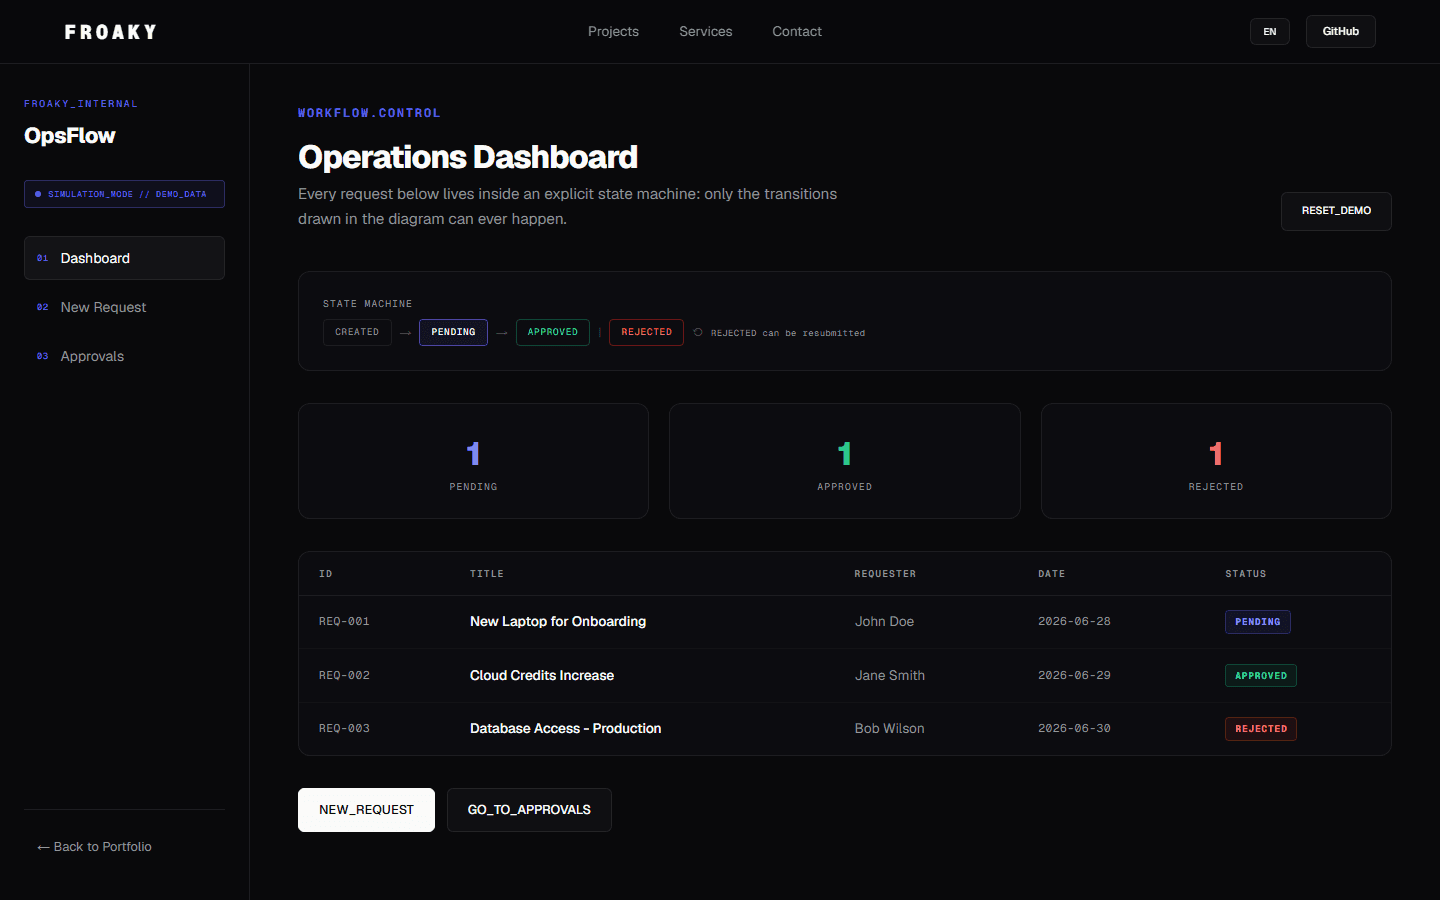Click the CREATED state chip

[357, 332]
